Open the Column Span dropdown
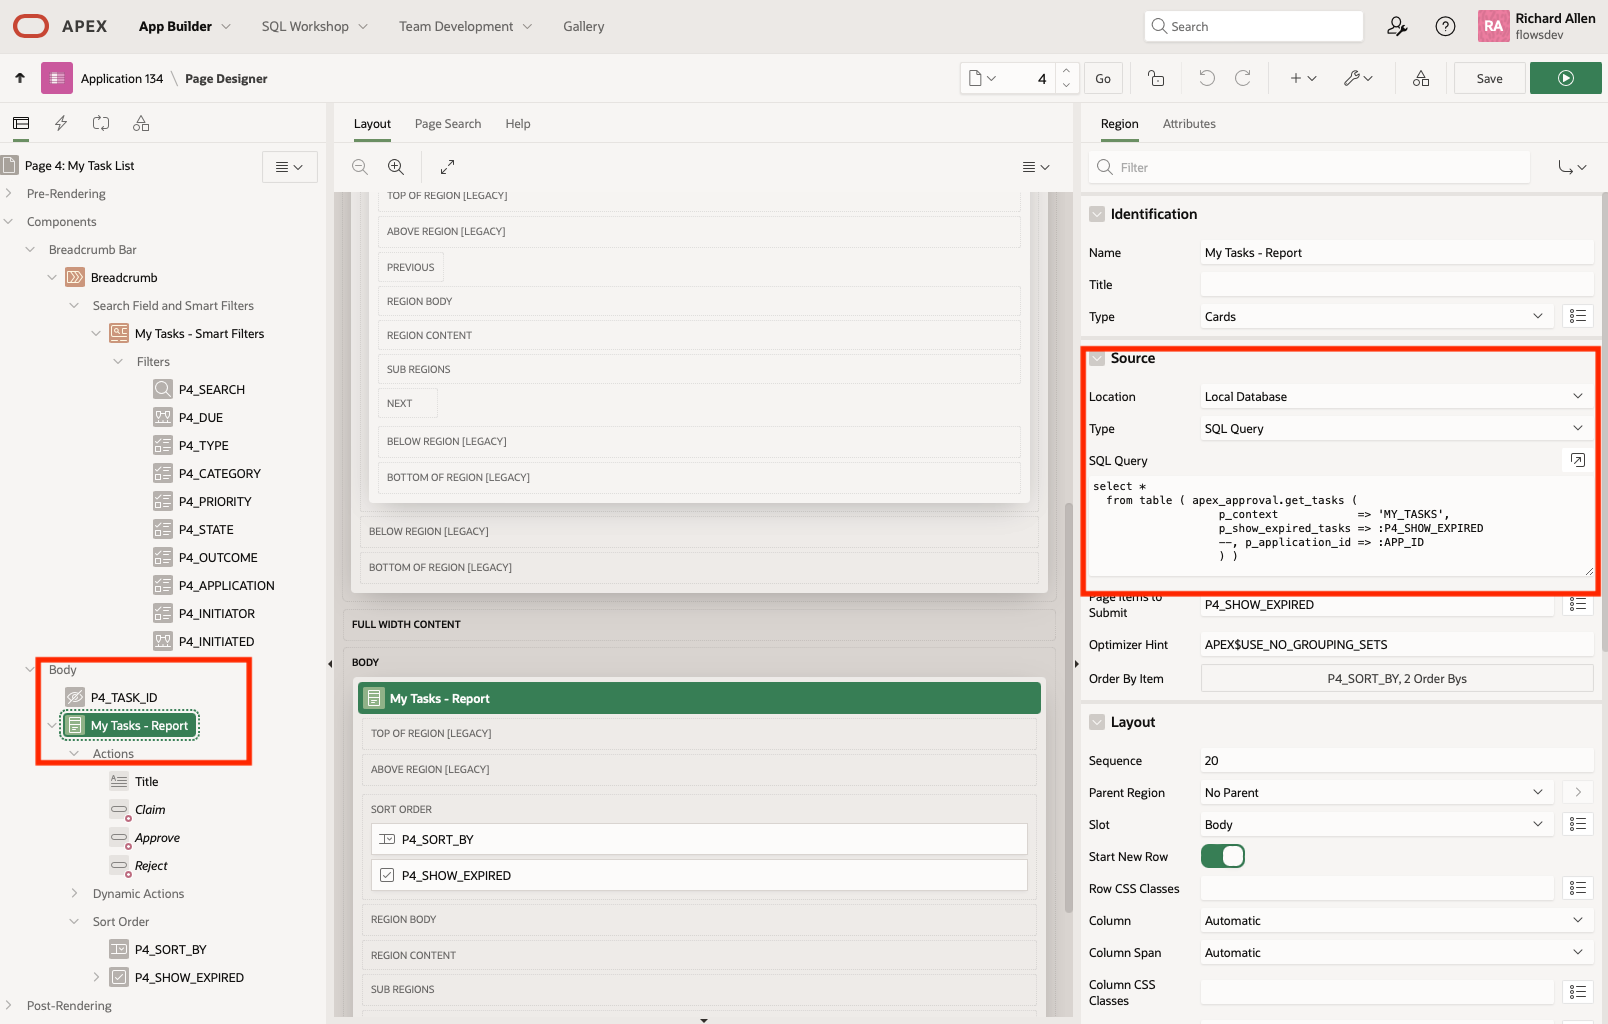Screen dimensions: 1608x1024 [x=1396, y=952]
